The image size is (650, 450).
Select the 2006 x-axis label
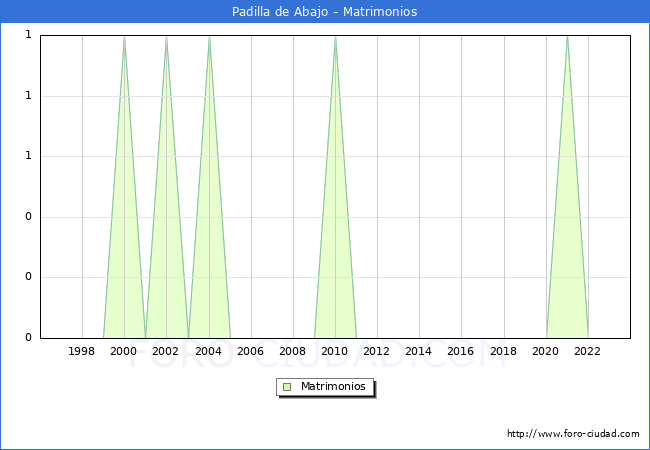tap(250, 351)
